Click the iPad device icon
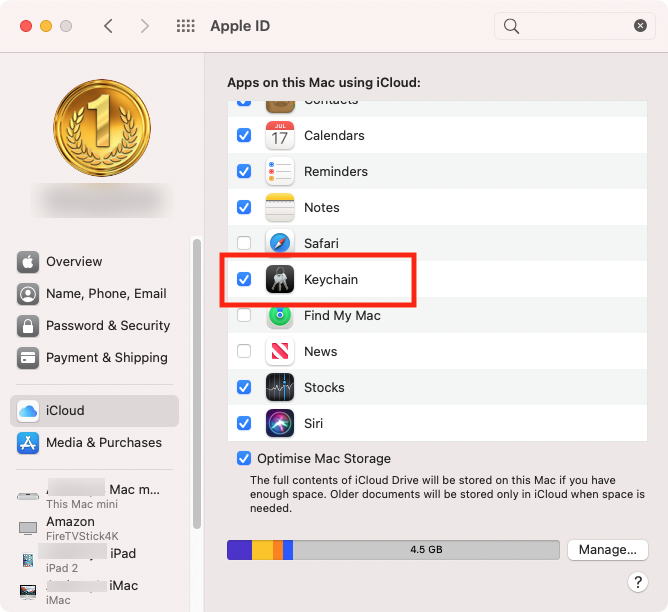This screenshot has width=668, height=612. pos(28,560)
